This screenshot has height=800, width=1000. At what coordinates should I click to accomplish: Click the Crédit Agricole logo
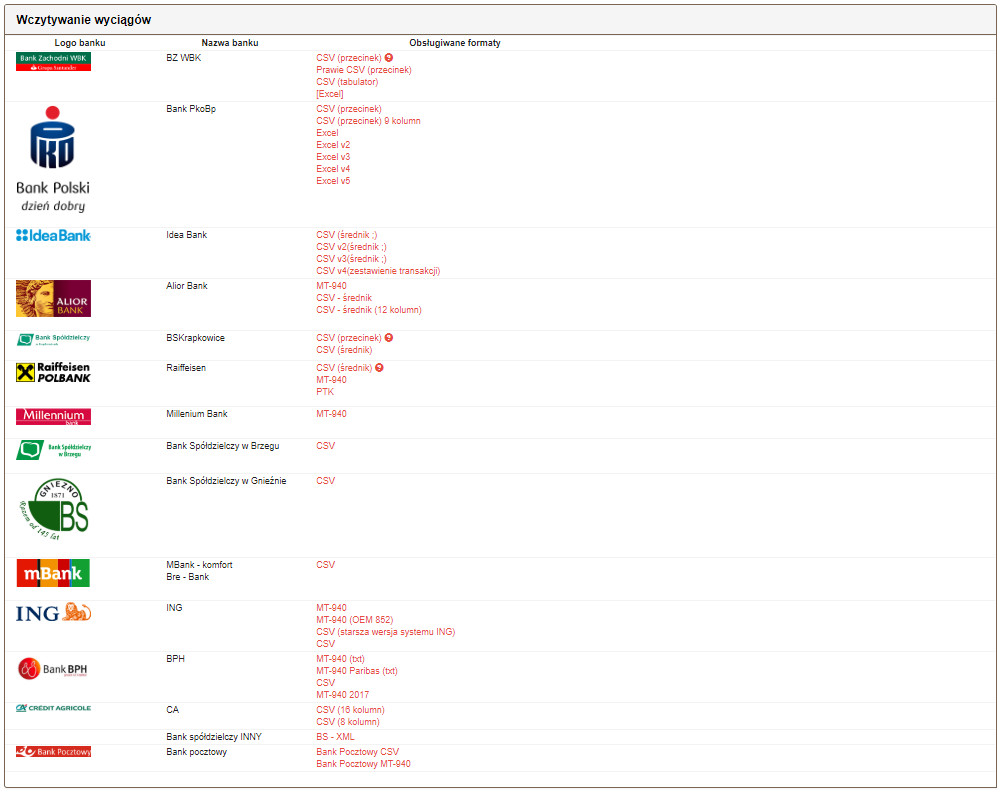[x=54, y=708]
